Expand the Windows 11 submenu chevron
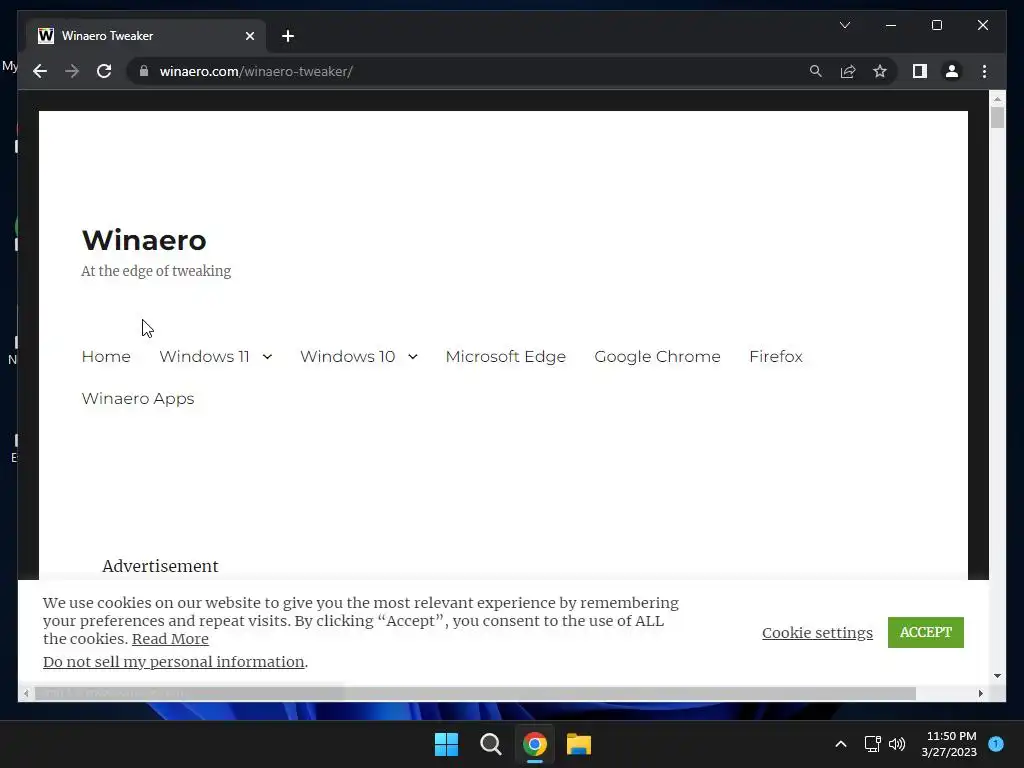 (x=267, y=357)
